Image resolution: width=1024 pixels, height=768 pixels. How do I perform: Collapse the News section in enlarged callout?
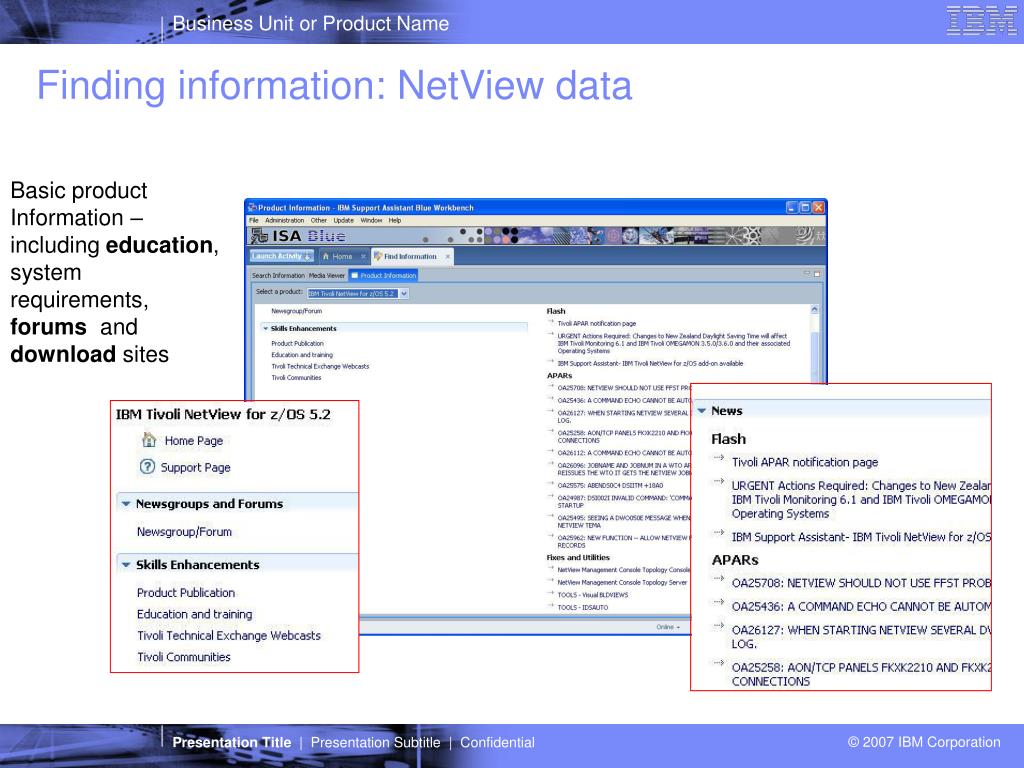click(702, 411)
